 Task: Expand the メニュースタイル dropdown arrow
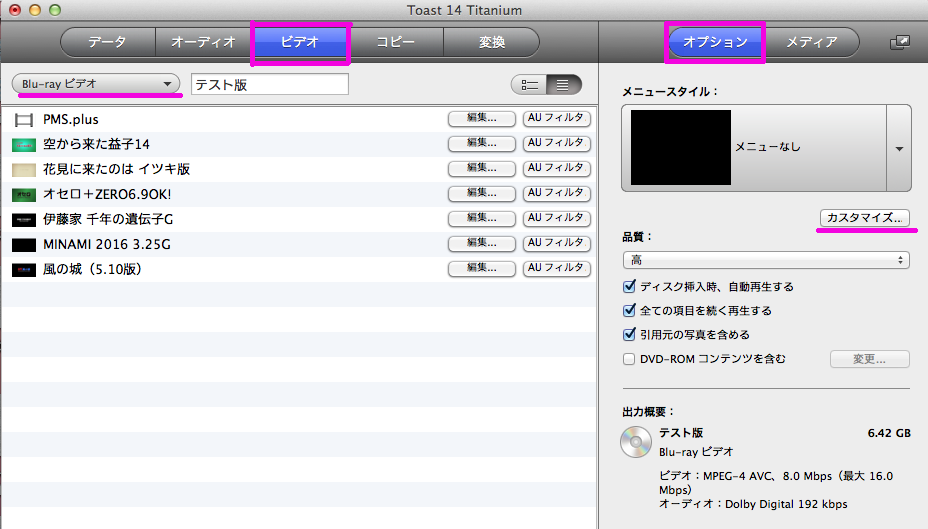click(899, 149)
